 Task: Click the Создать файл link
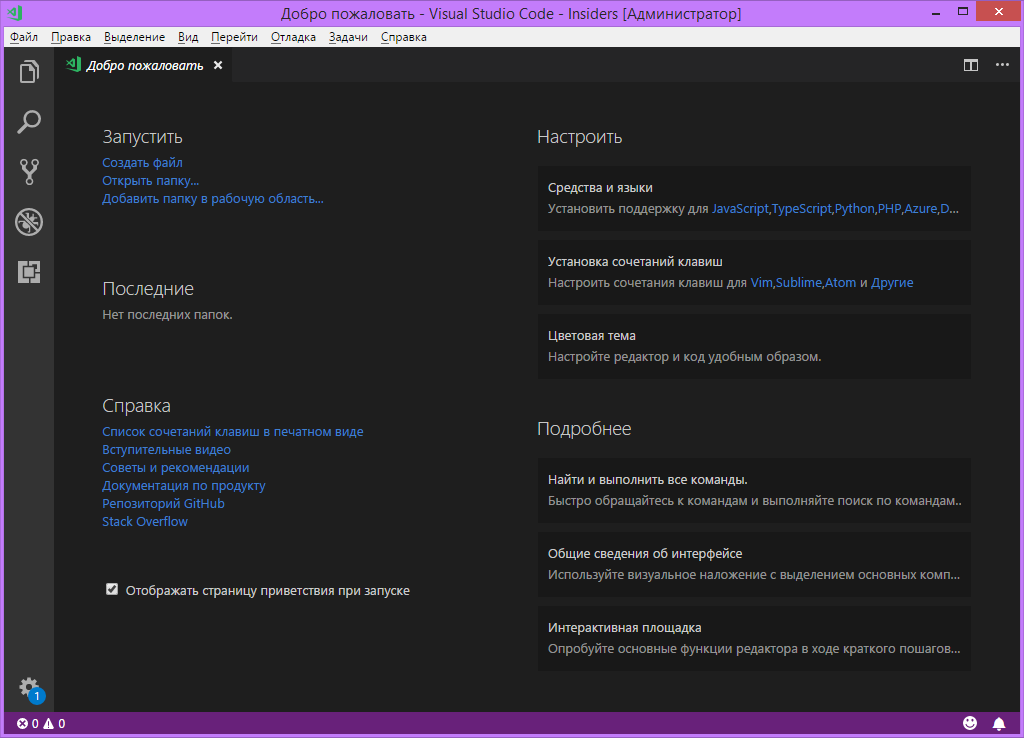[142, 163]
